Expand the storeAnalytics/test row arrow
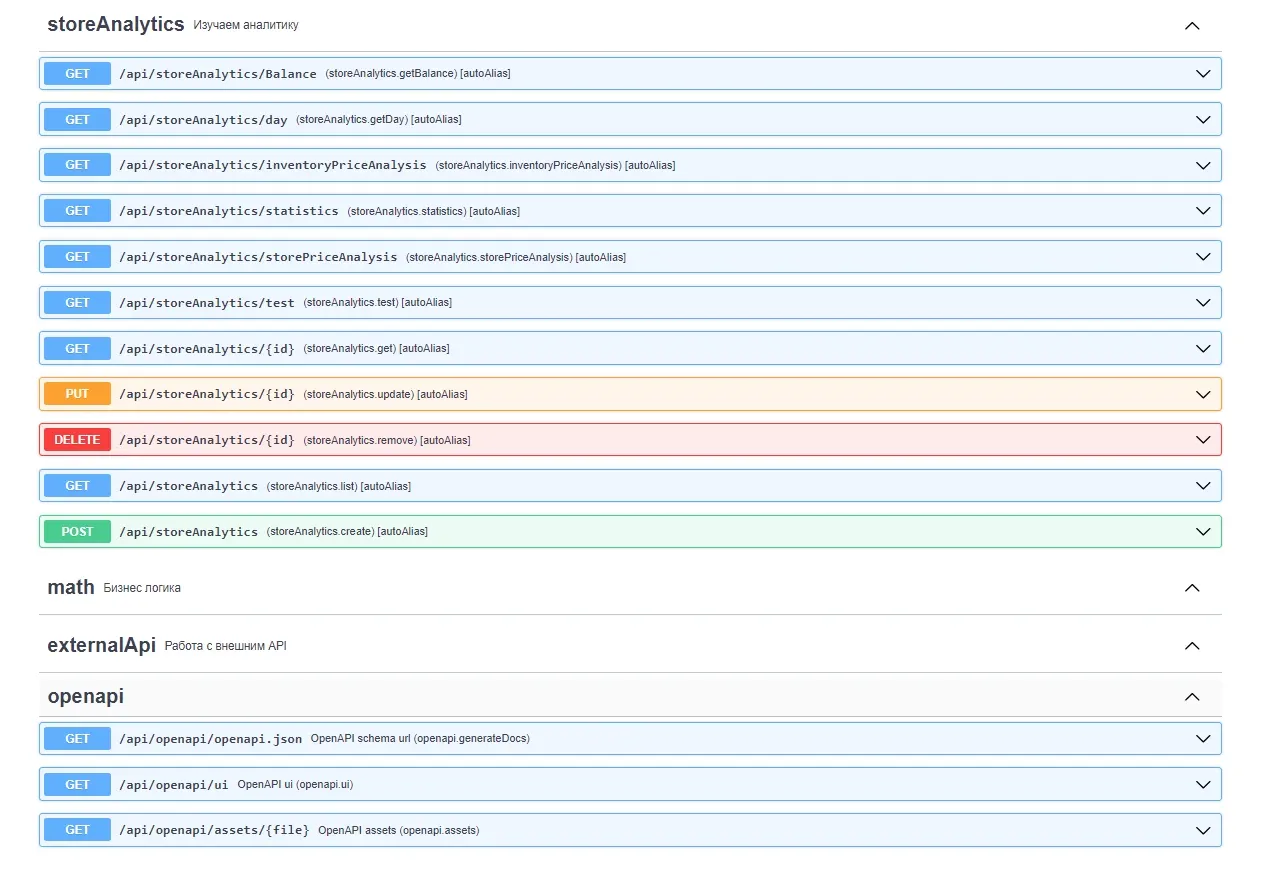The width and height of the screenshot is (1280, 872). (1203, 302)
